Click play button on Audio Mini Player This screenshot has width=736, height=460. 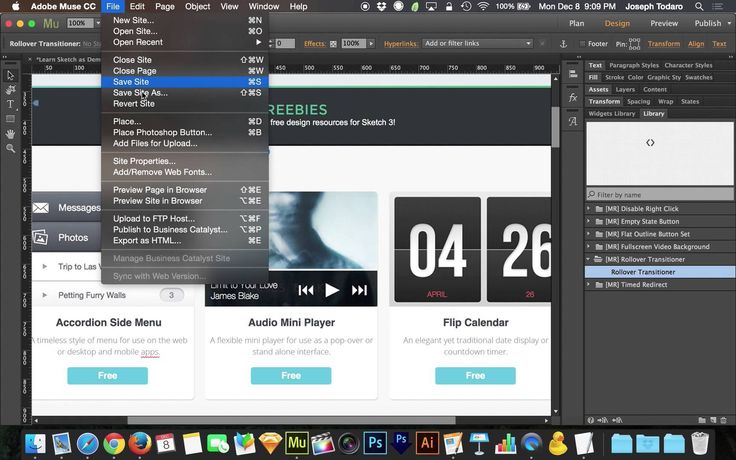tap(332, 290)
